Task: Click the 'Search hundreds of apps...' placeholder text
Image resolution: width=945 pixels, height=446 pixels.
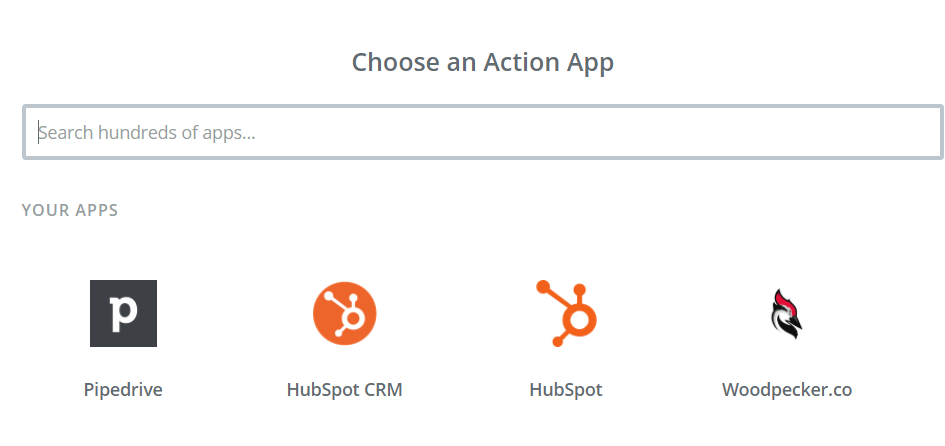Action: click(147, 132)
